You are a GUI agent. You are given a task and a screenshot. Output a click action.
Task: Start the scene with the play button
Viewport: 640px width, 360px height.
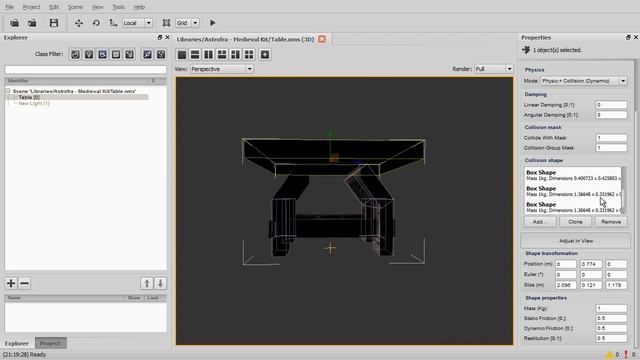pyautogui.click(x=212, y=23)
